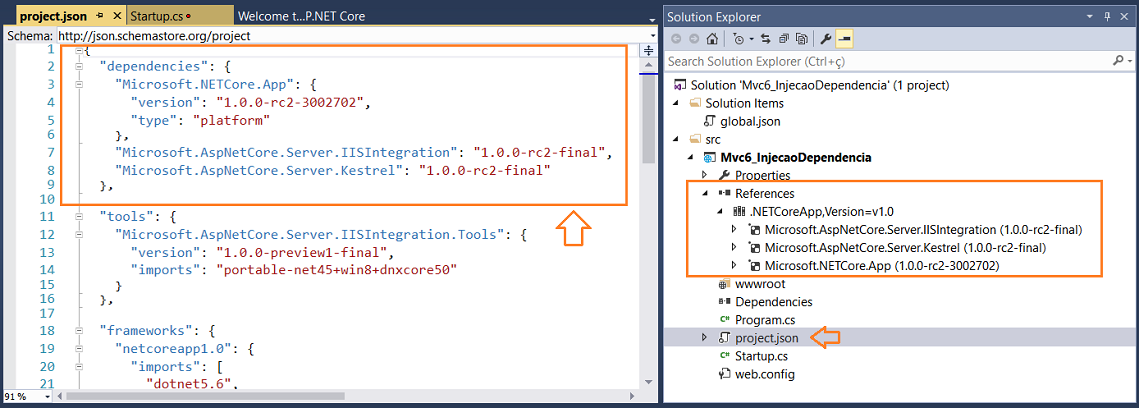The image size is (1139, 408).
Task: Collapse the src folder
Action: click(676, 139)
